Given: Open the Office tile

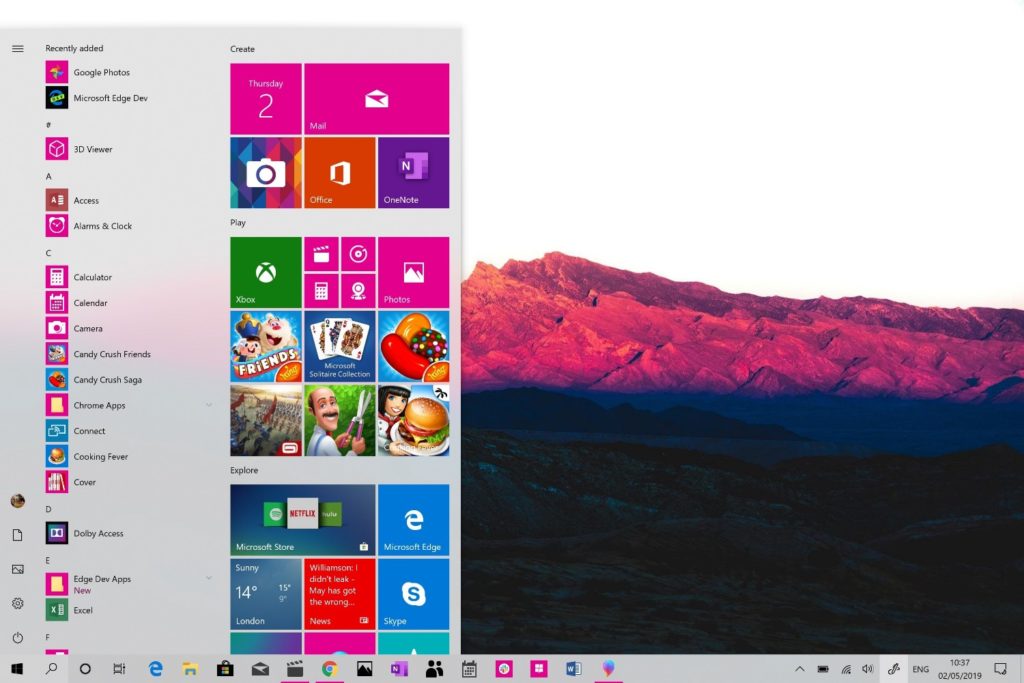Looking at the screenshot, I should click(x=339, y=172).
